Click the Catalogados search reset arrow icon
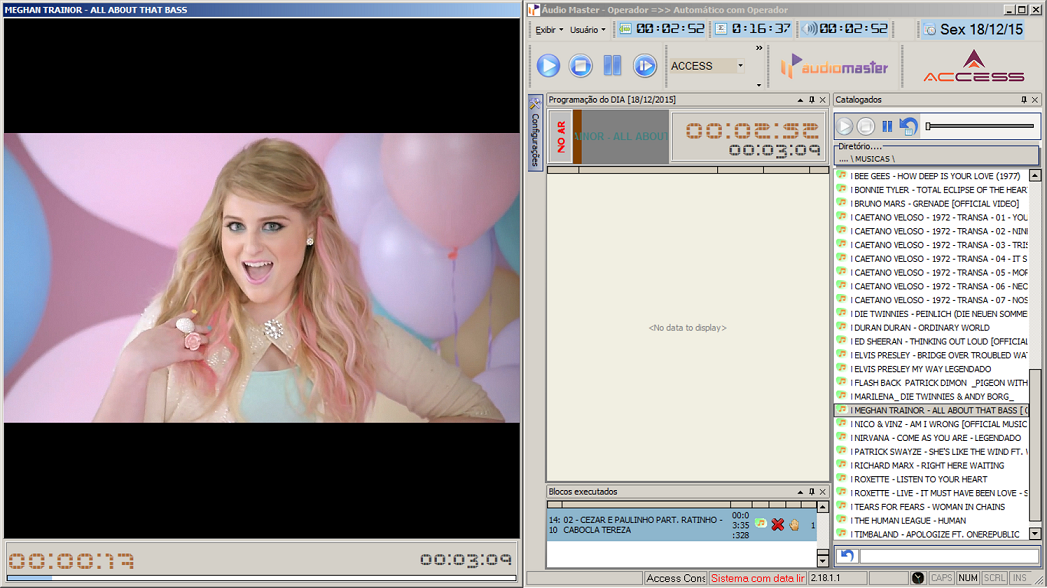This screenshot has height=588, width=1047. click(x=847, y=555)
